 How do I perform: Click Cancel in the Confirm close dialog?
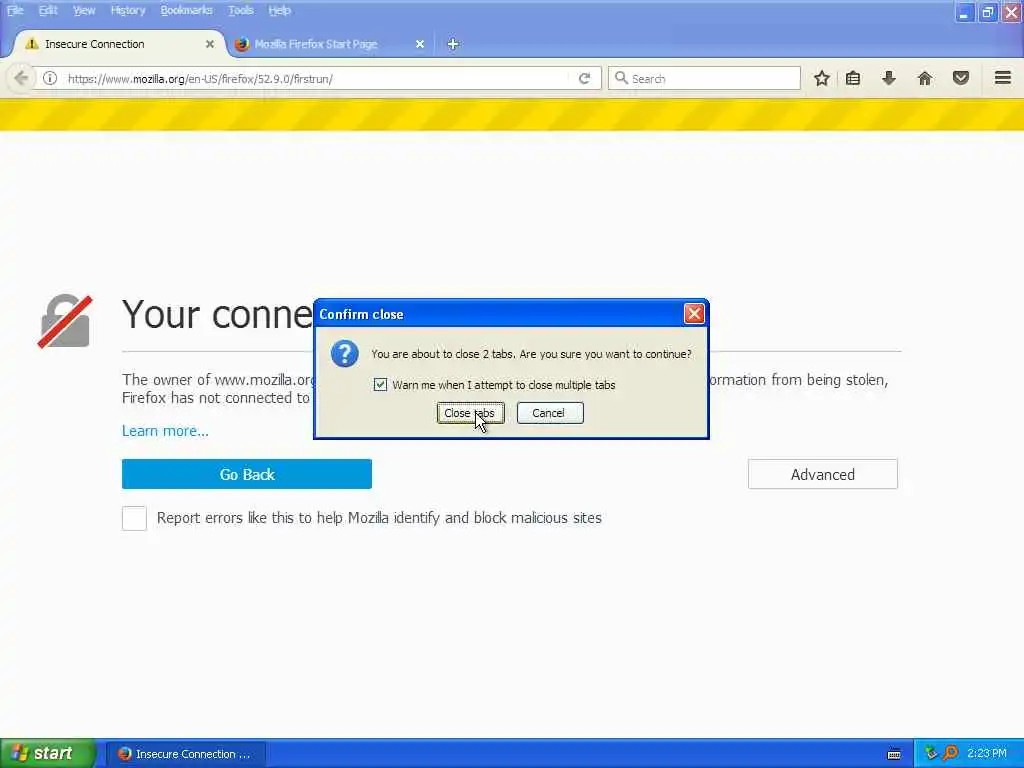click(550, 413)
